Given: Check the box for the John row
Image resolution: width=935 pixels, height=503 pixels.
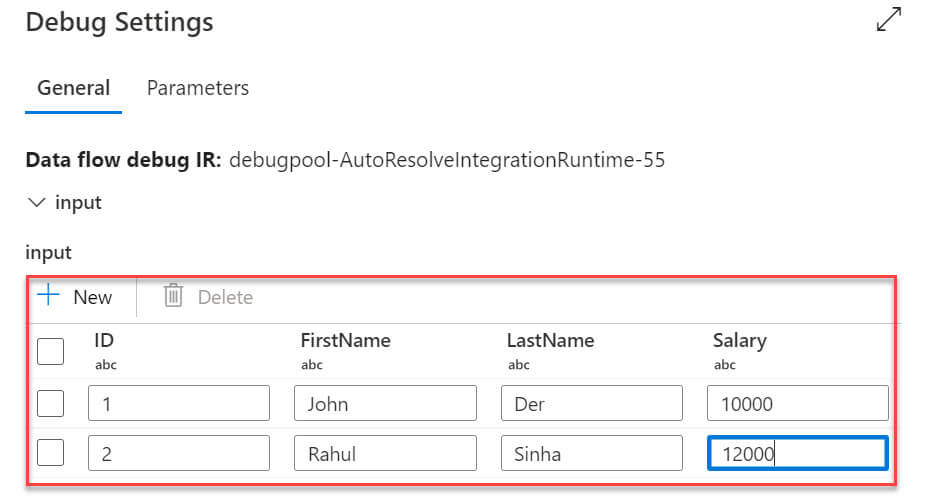Looking at the screenshot, I should point(50,404).
